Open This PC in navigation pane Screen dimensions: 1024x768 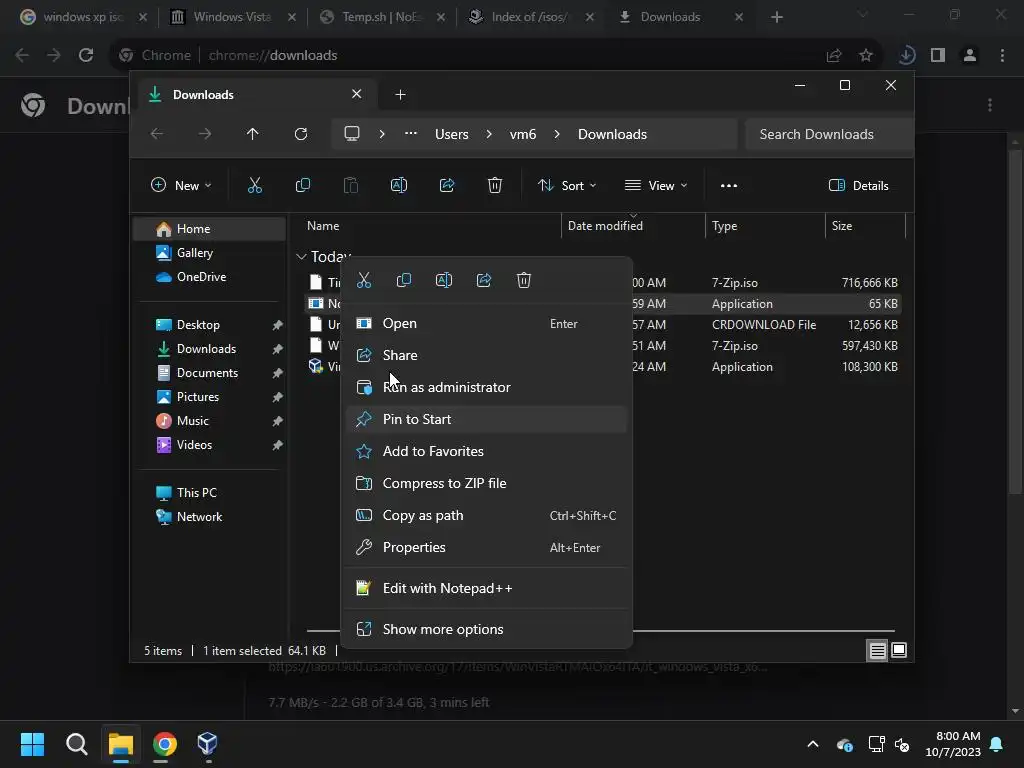pyautogui.click(x=210, y=493)
